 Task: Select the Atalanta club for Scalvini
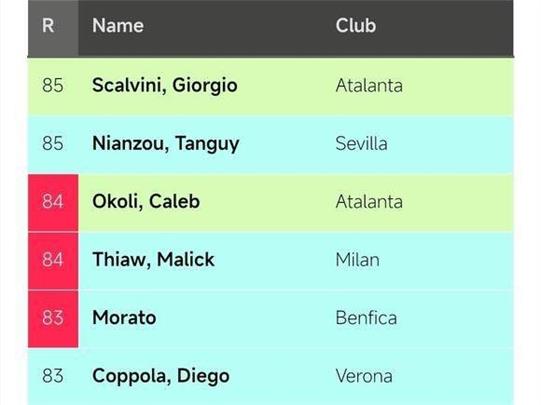pos(369,85)
